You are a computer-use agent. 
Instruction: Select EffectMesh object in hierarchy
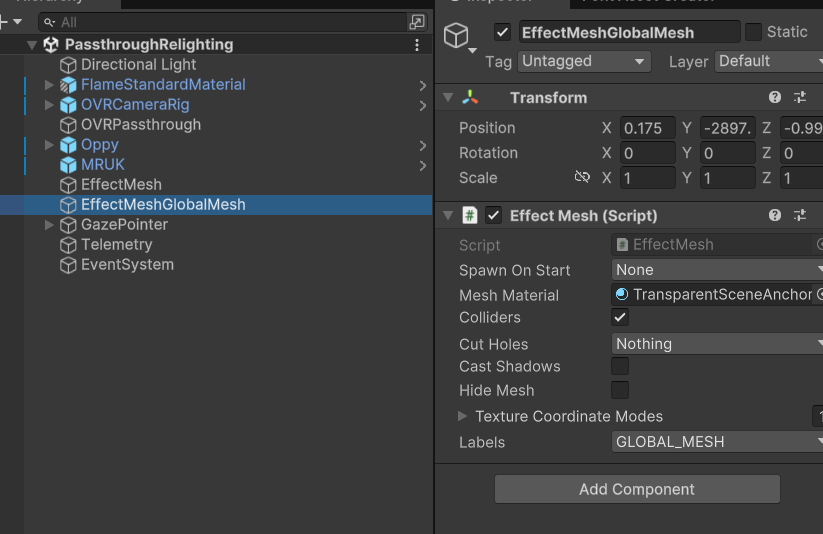pyautogui.click(x=121, y=184)
